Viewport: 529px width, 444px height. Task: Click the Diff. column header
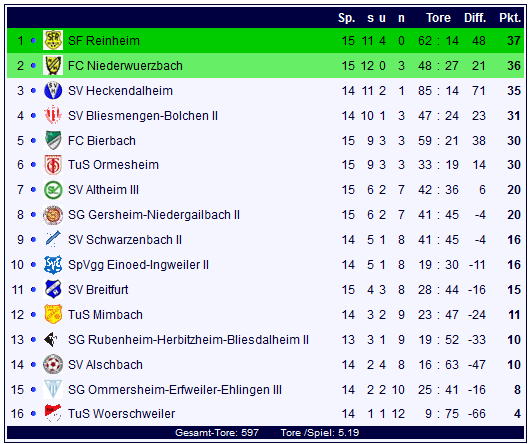click(475, 18)
